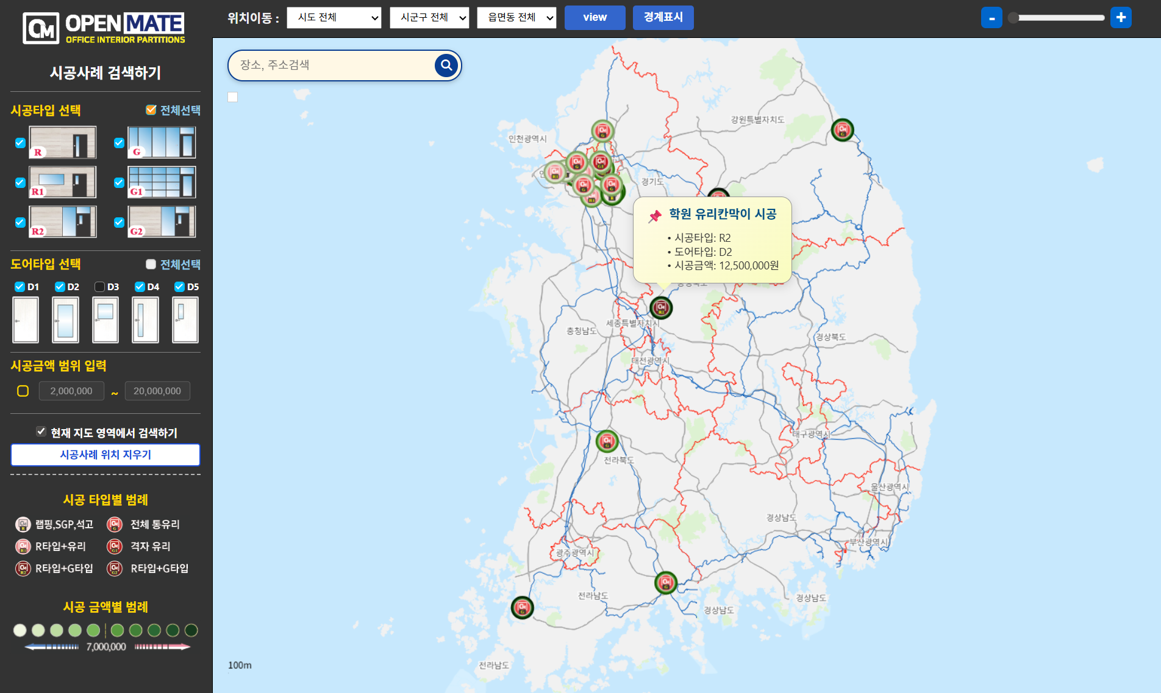Image resolution: width=1161 pixels, height=693 pixels.
Task: Enable the D3 door type checkbox
Action: (x=100, y=287)
